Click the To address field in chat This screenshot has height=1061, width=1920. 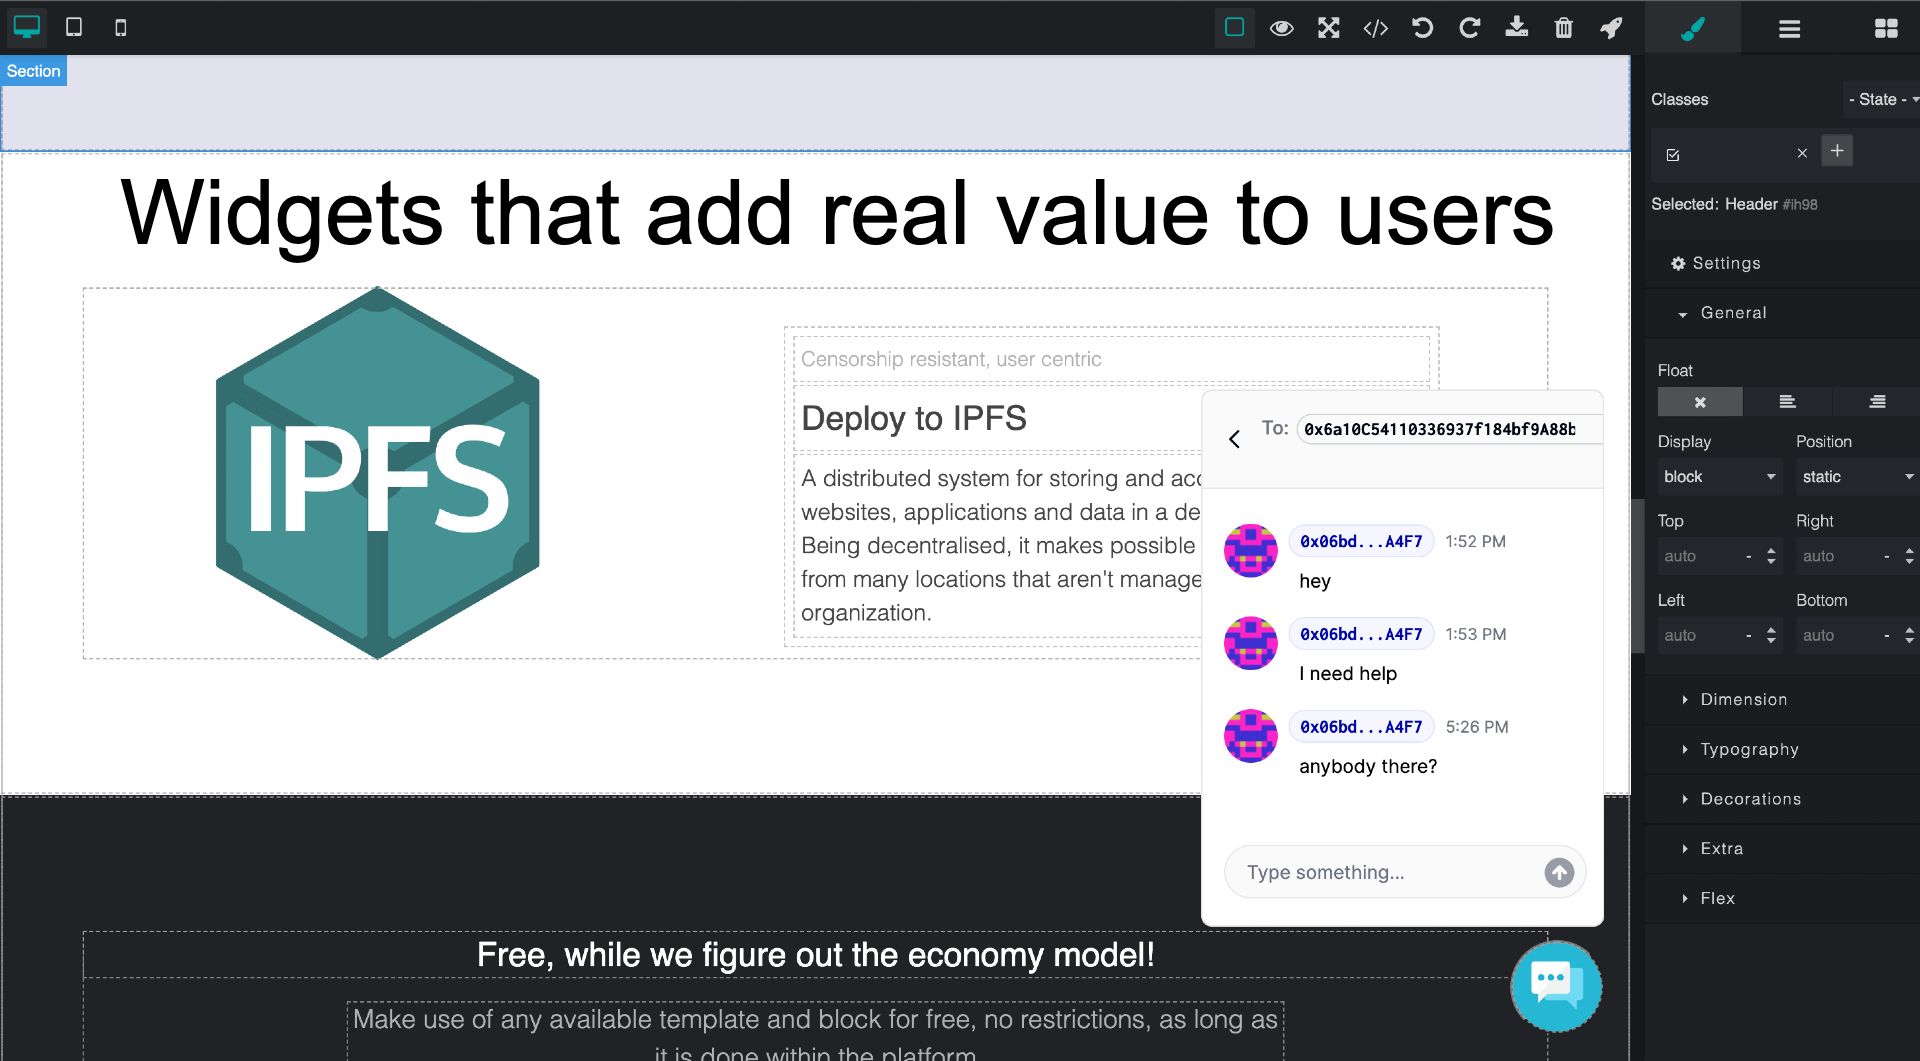1449,429
